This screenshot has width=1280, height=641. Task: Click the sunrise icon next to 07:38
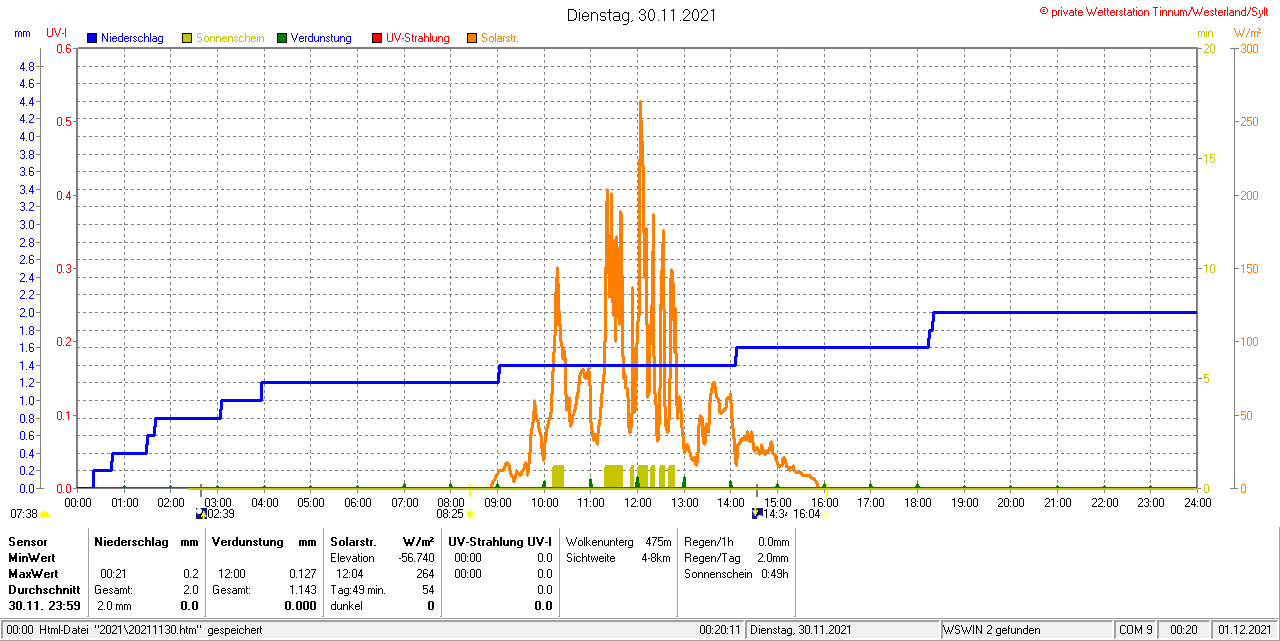pos(44,514)
